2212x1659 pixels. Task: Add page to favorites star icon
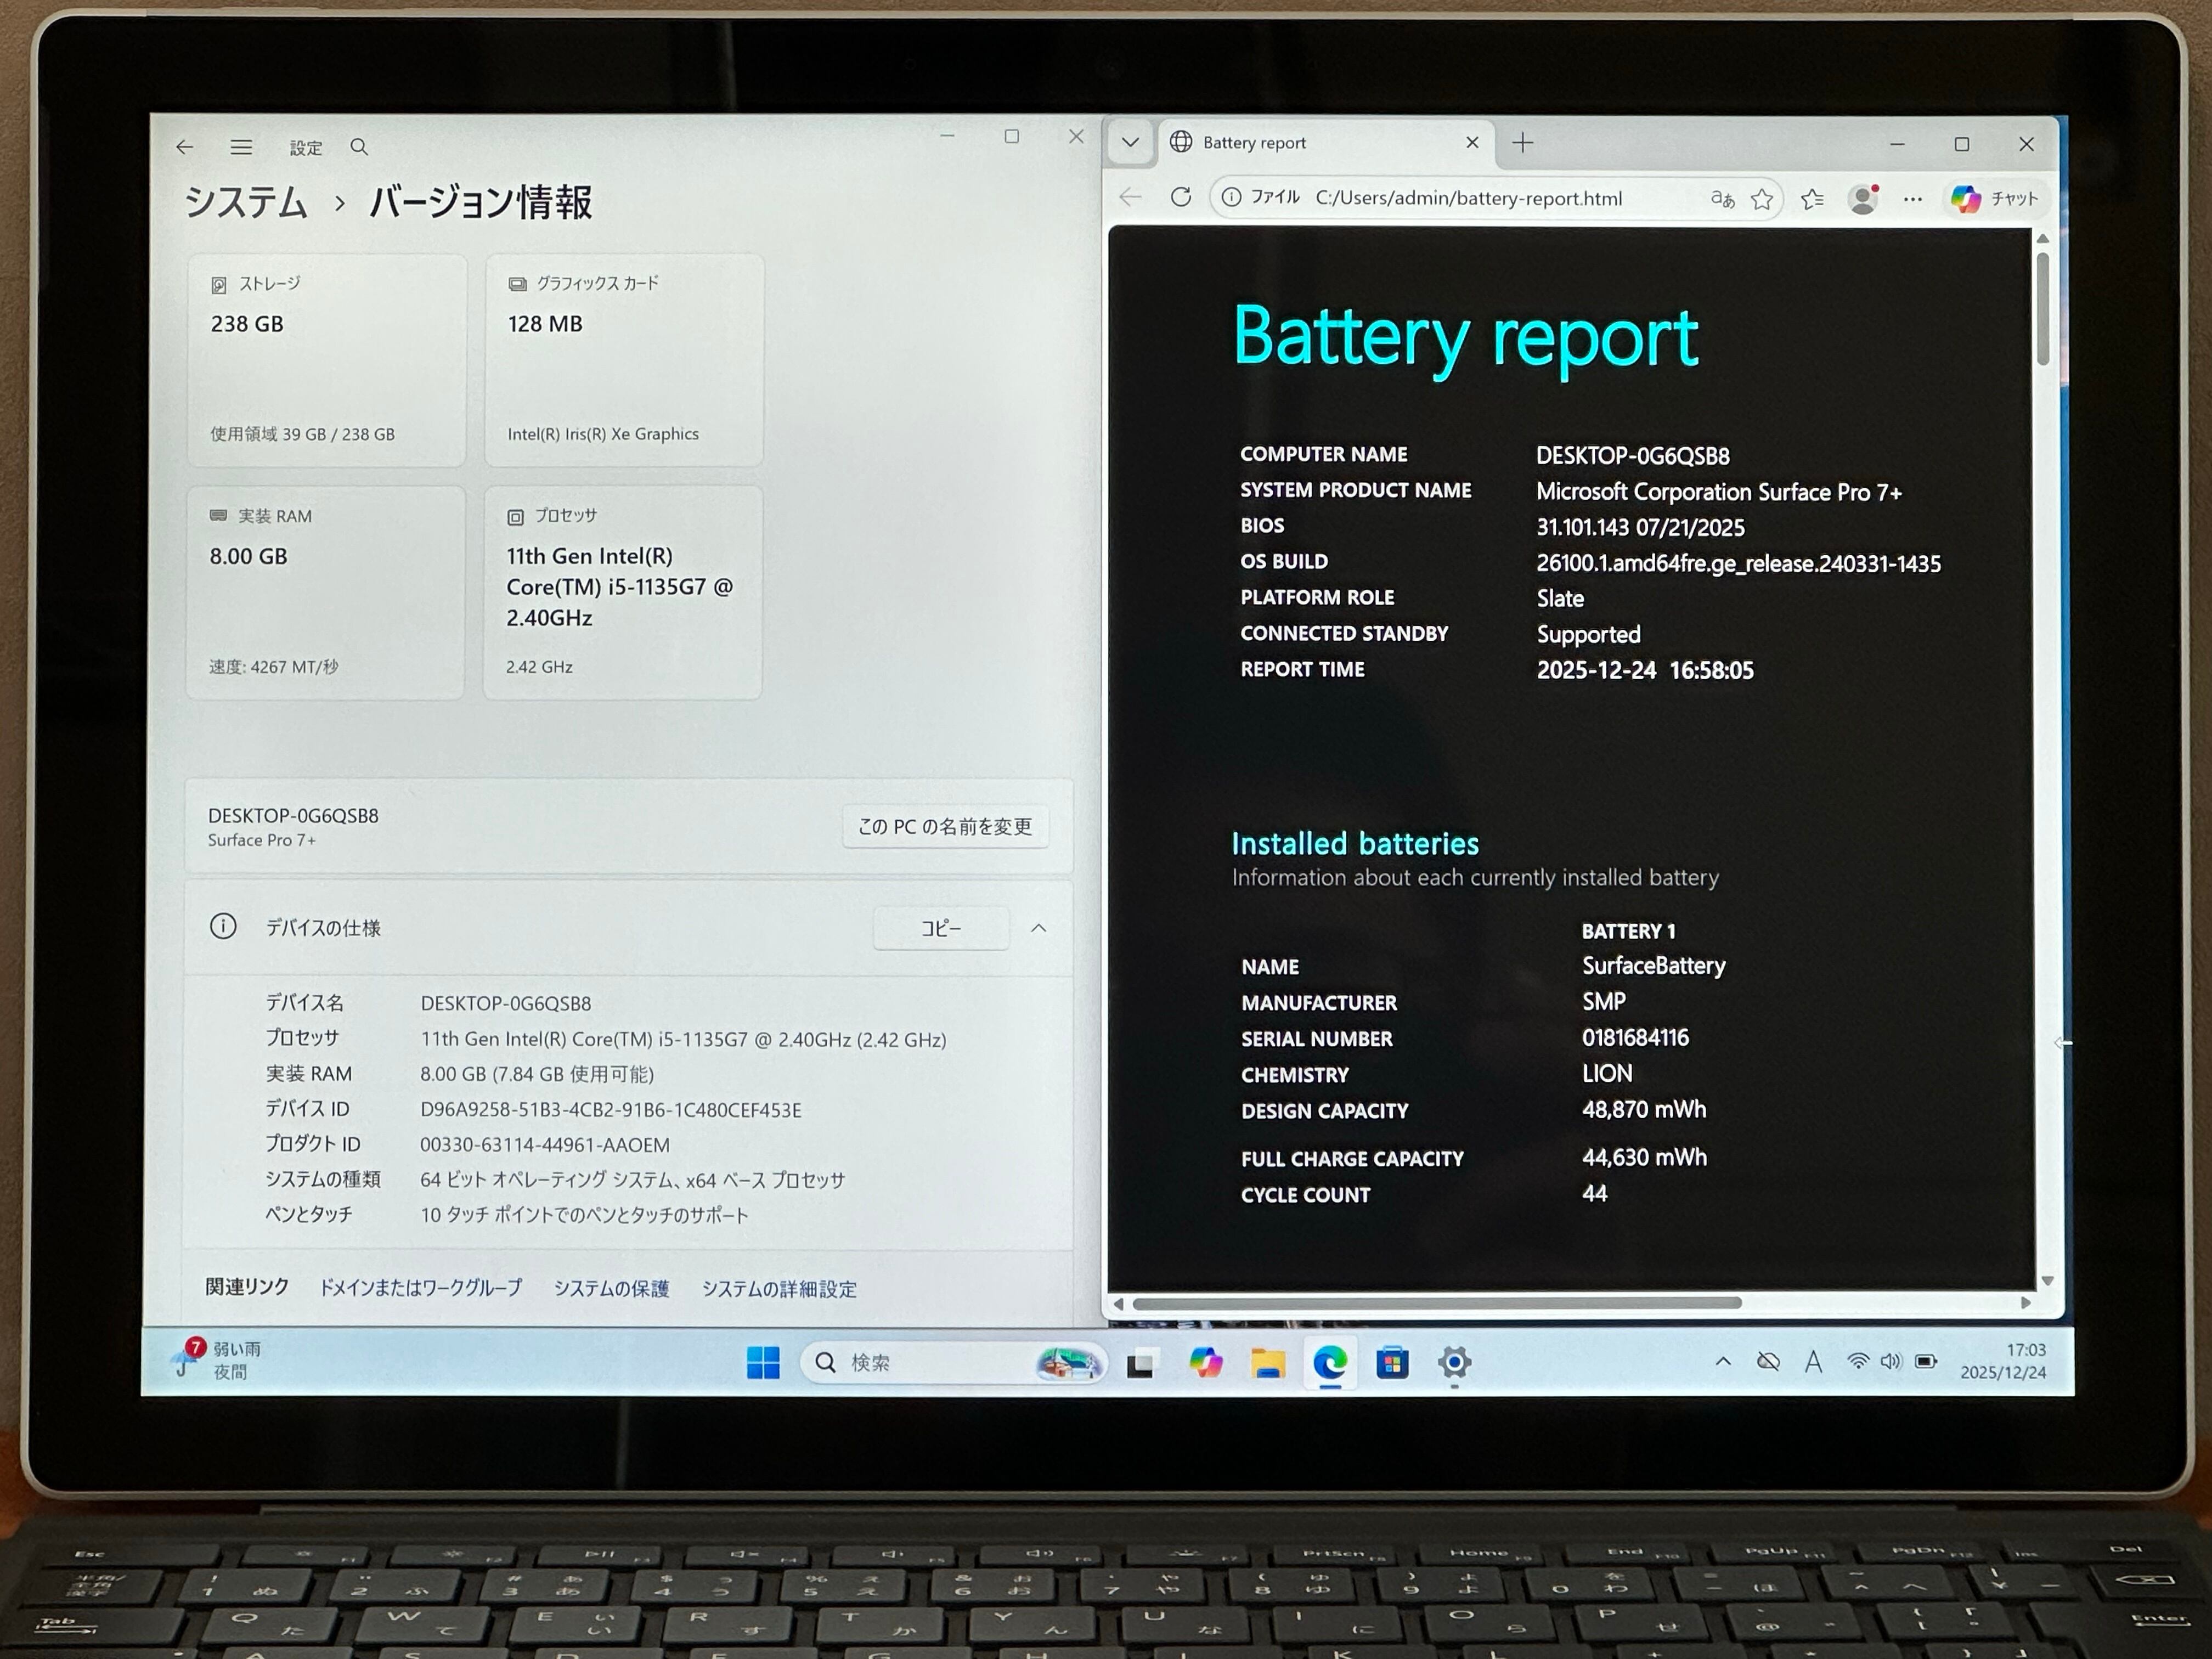[x=1762, y=199]
